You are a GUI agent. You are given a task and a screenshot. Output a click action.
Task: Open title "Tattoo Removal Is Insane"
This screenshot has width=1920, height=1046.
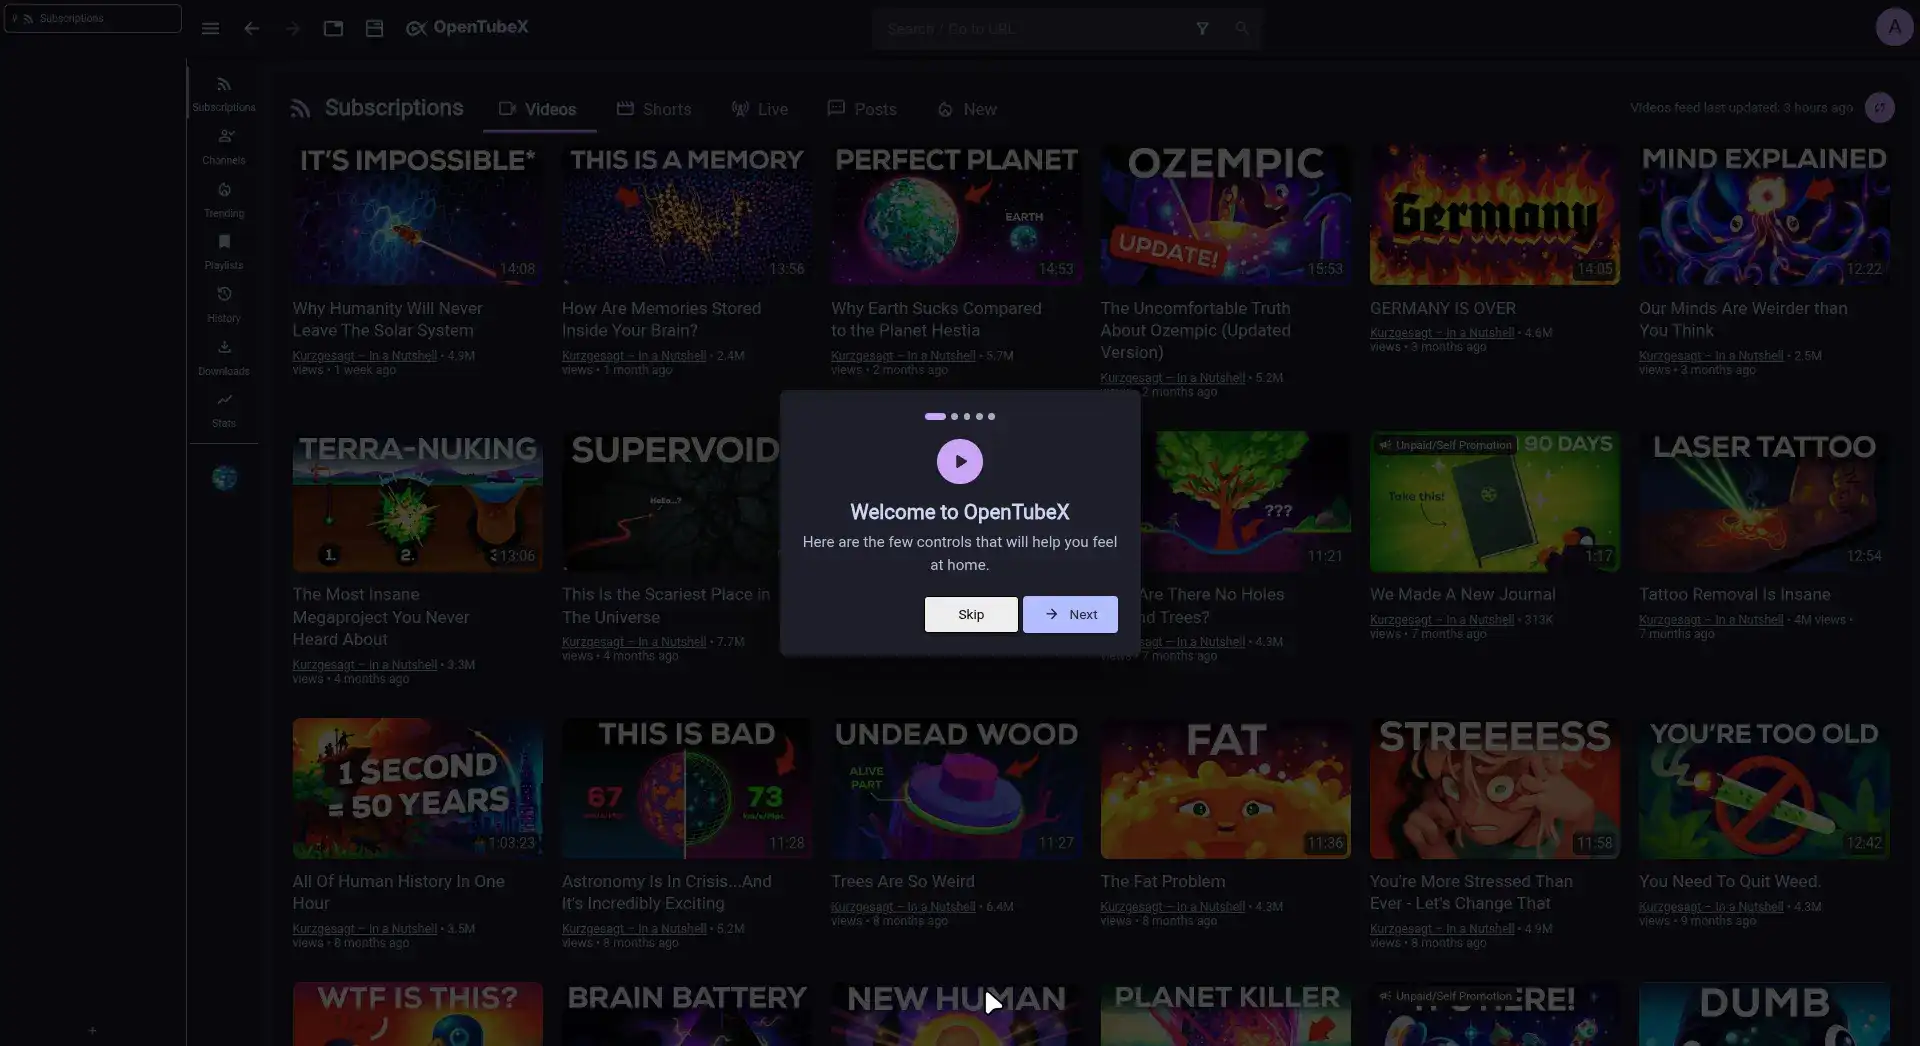(x=1735, y=594)
